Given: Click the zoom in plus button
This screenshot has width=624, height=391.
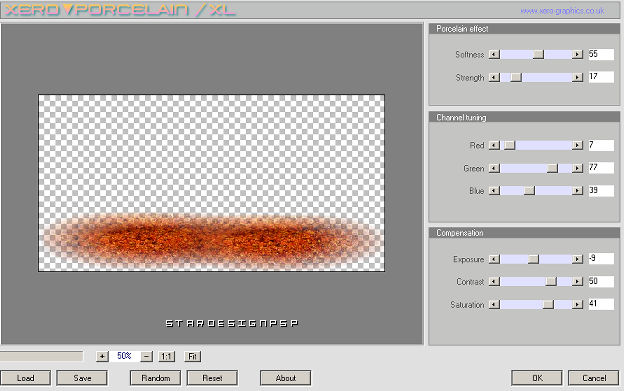Looking at the screenshot, I should pyautogui.click(x=102, y=356).
